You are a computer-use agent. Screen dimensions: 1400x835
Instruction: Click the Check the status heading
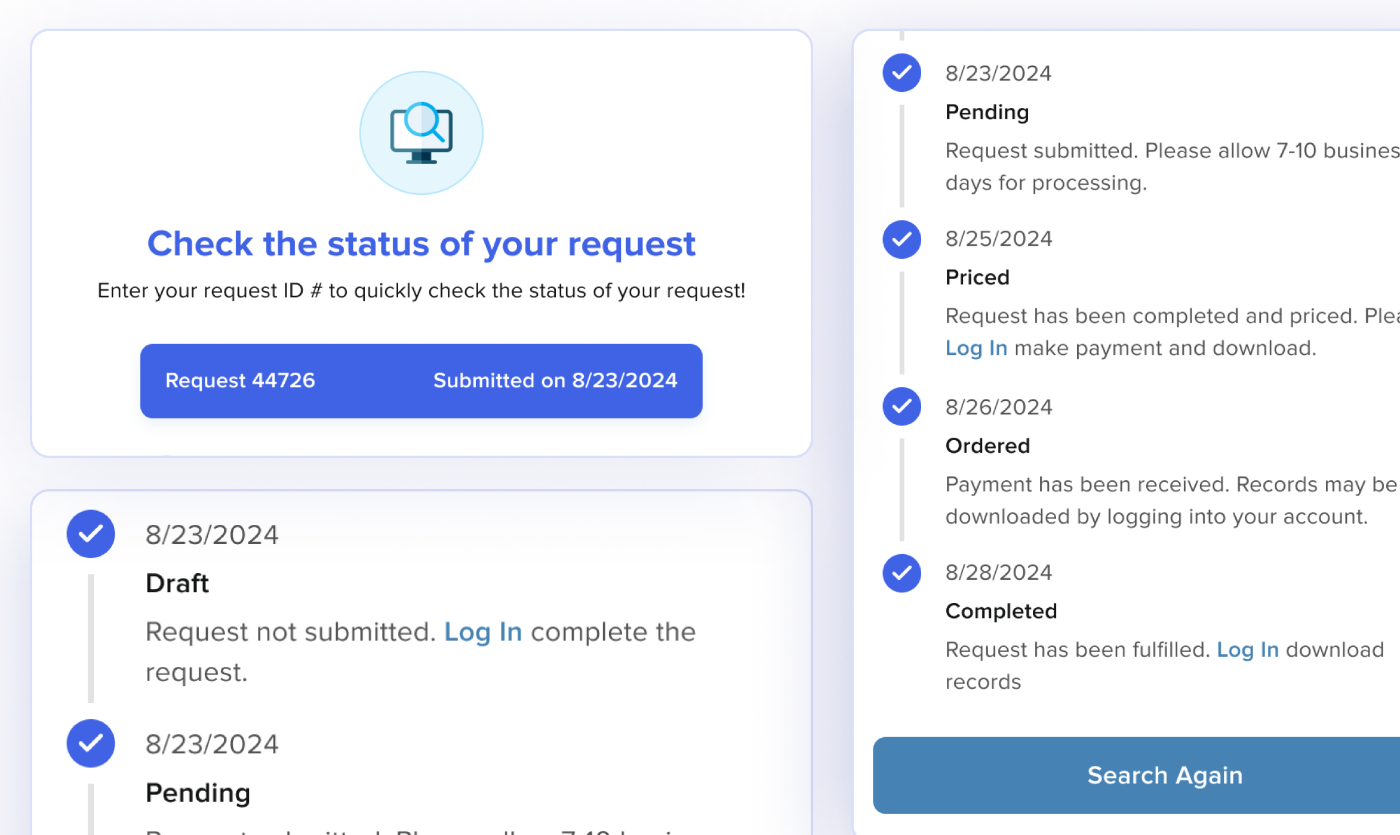coord(421,243)
